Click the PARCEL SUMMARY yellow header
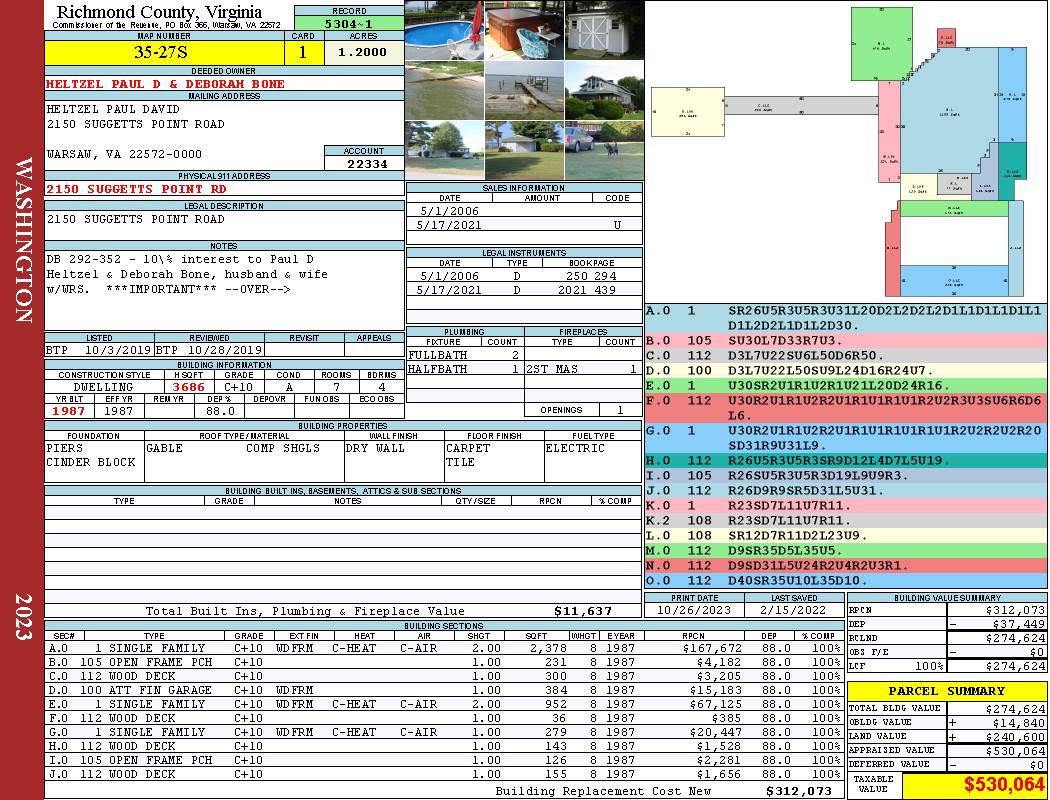 [946, 691]
